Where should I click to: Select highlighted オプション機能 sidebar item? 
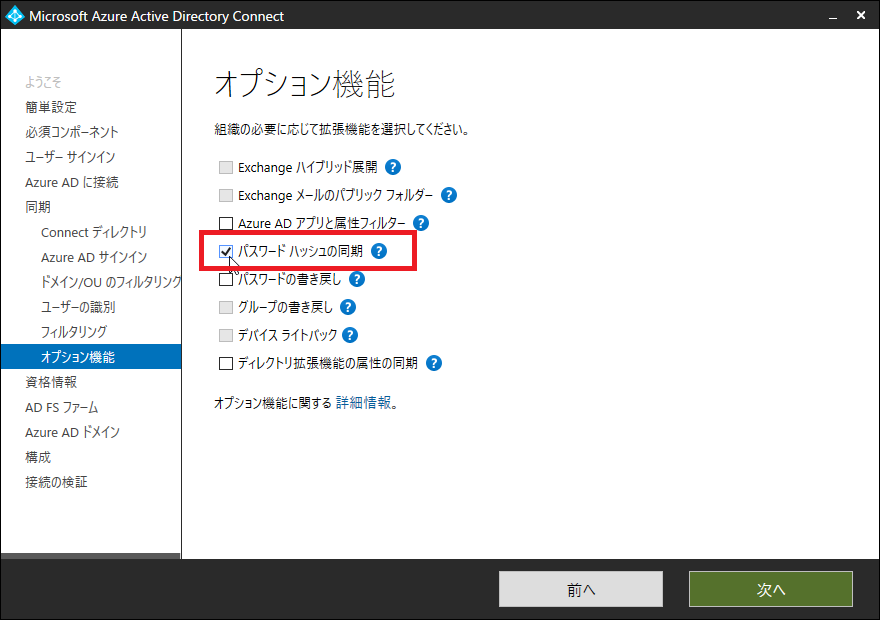[91, 357]
